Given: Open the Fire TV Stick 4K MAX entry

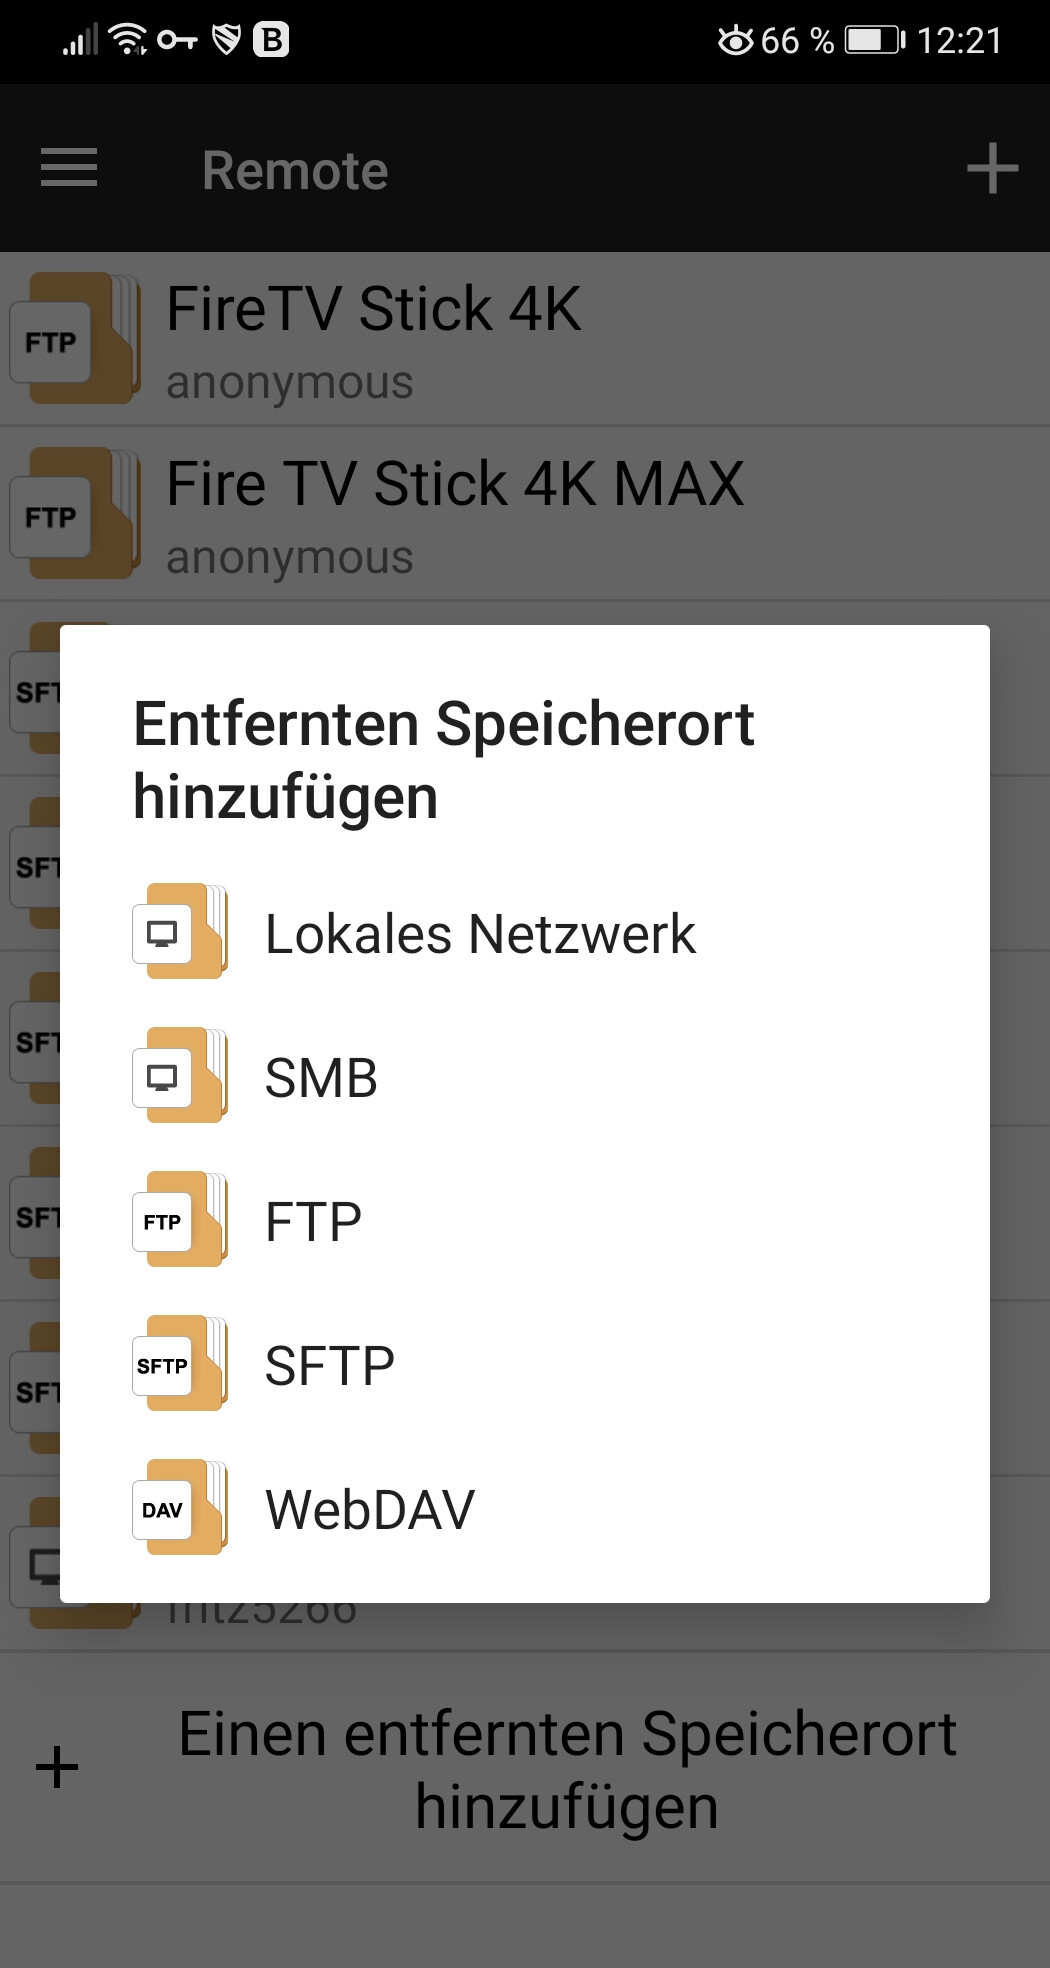Looking at the screenshot, I should point(455,485).
